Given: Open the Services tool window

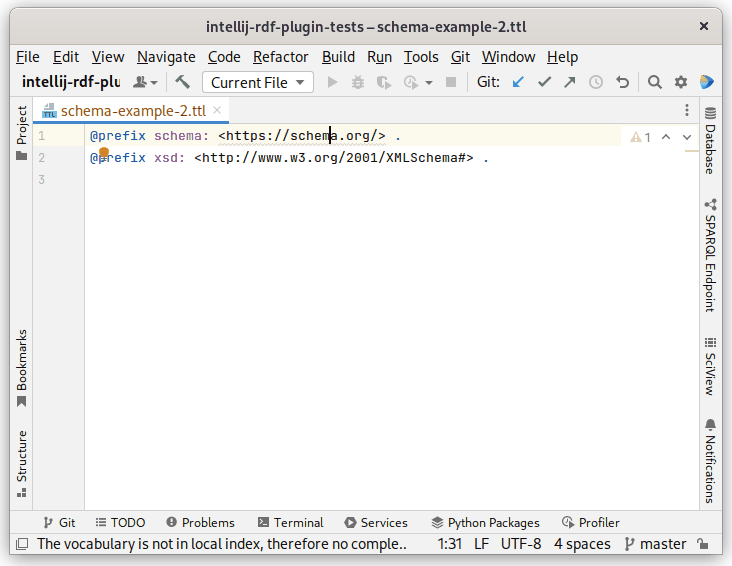Looking at the screenshot, I should (376, 523).
